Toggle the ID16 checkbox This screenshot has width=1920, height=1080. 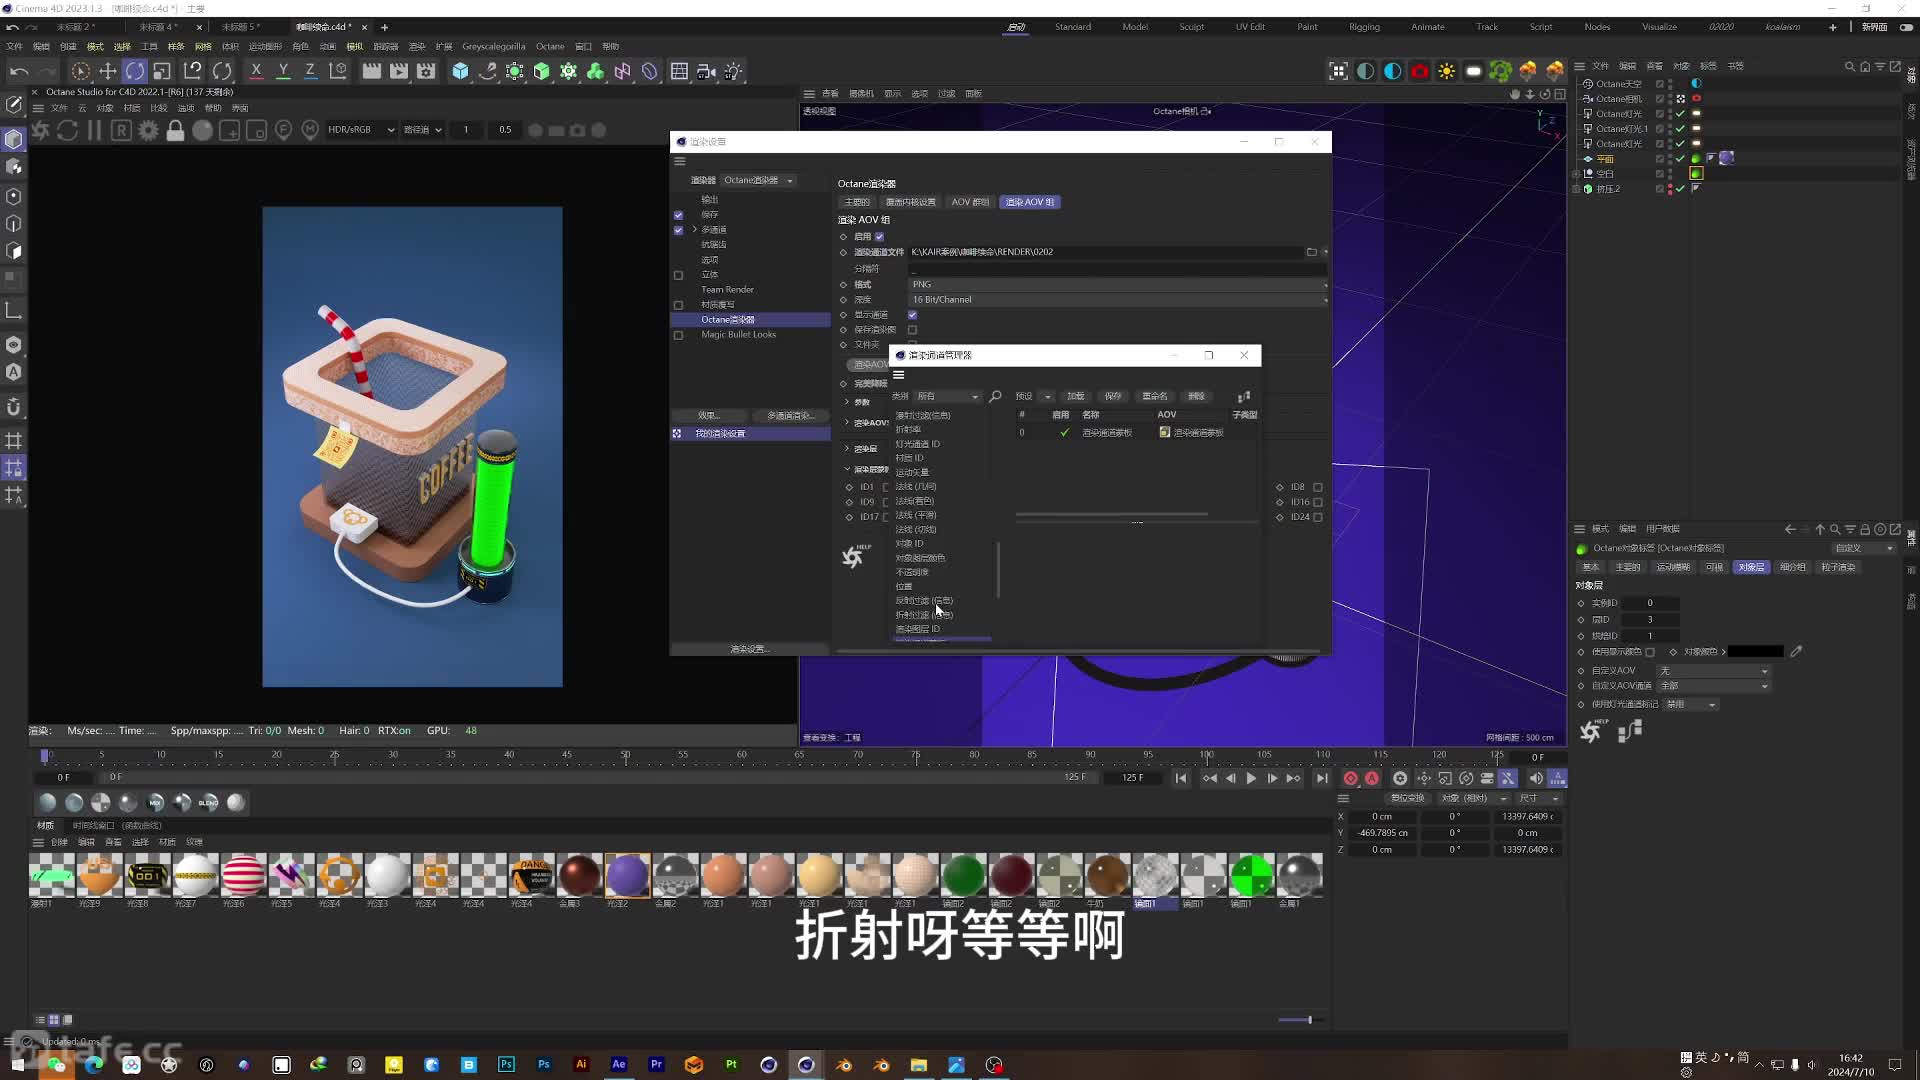point(1317,502)
